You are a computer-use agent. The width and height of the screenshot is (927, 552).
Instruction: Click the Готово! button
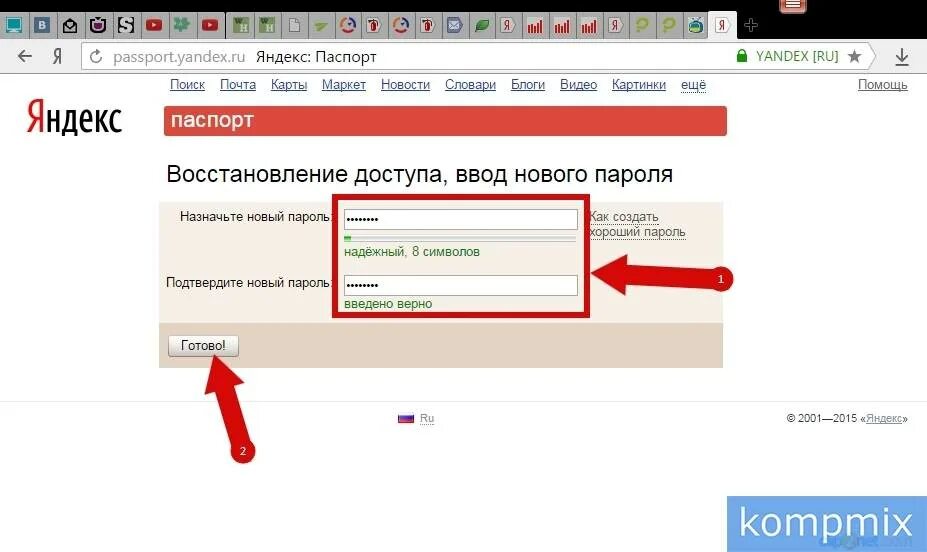pos(203,346)
